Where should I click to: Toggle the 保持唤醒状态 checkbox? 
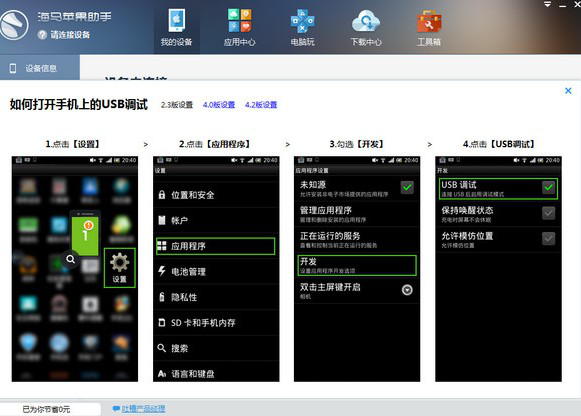[x=548, y=213]
